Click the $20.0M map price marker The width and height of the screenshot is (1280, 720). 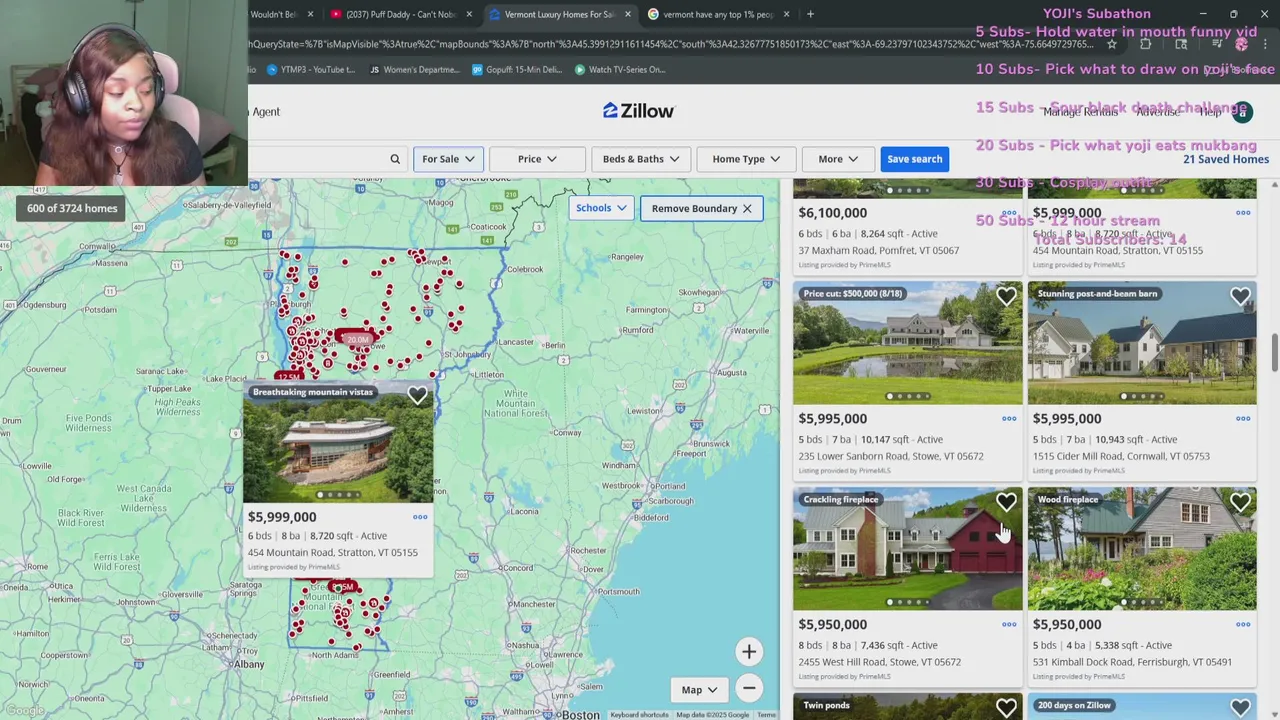356,340
